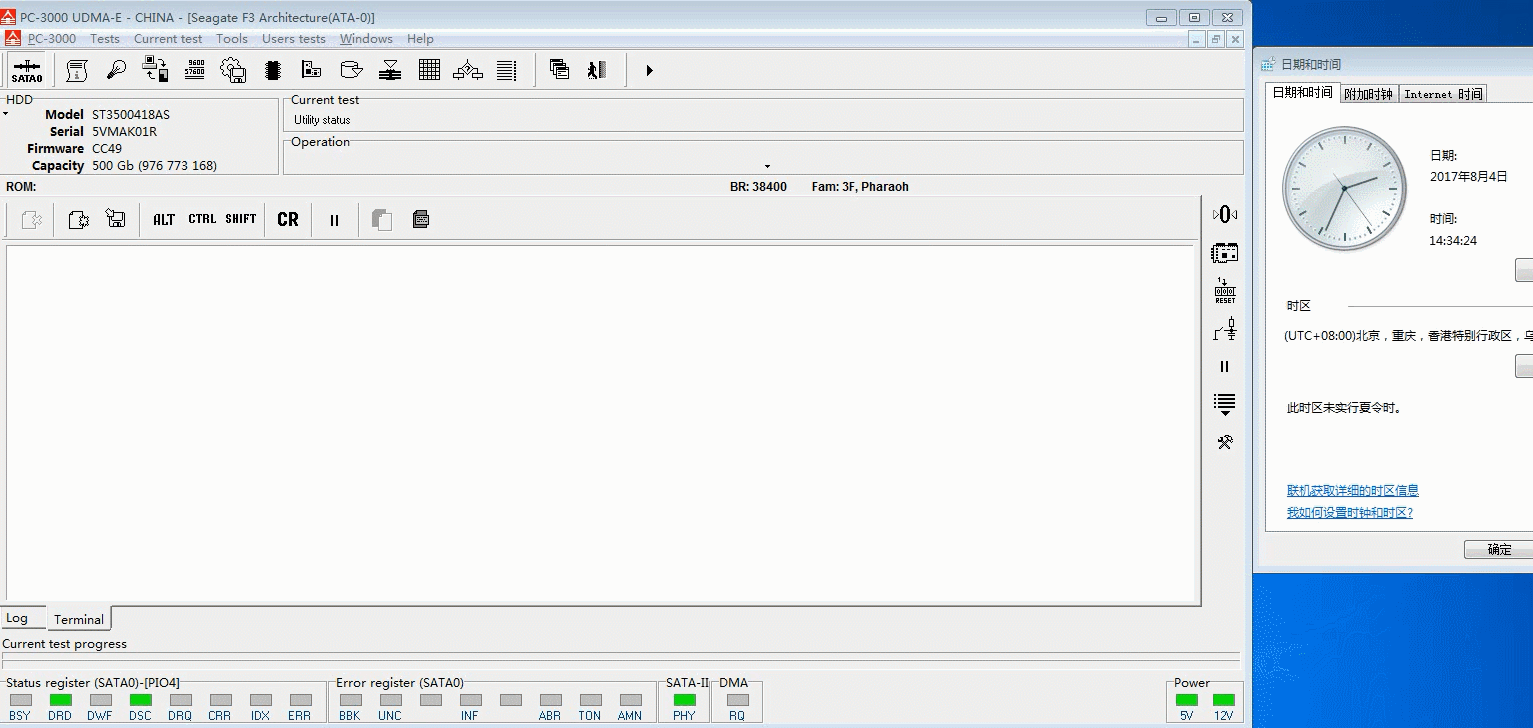Click the circuit board PCB icon
Screen dimensions: 1533x728
(311, 70)
